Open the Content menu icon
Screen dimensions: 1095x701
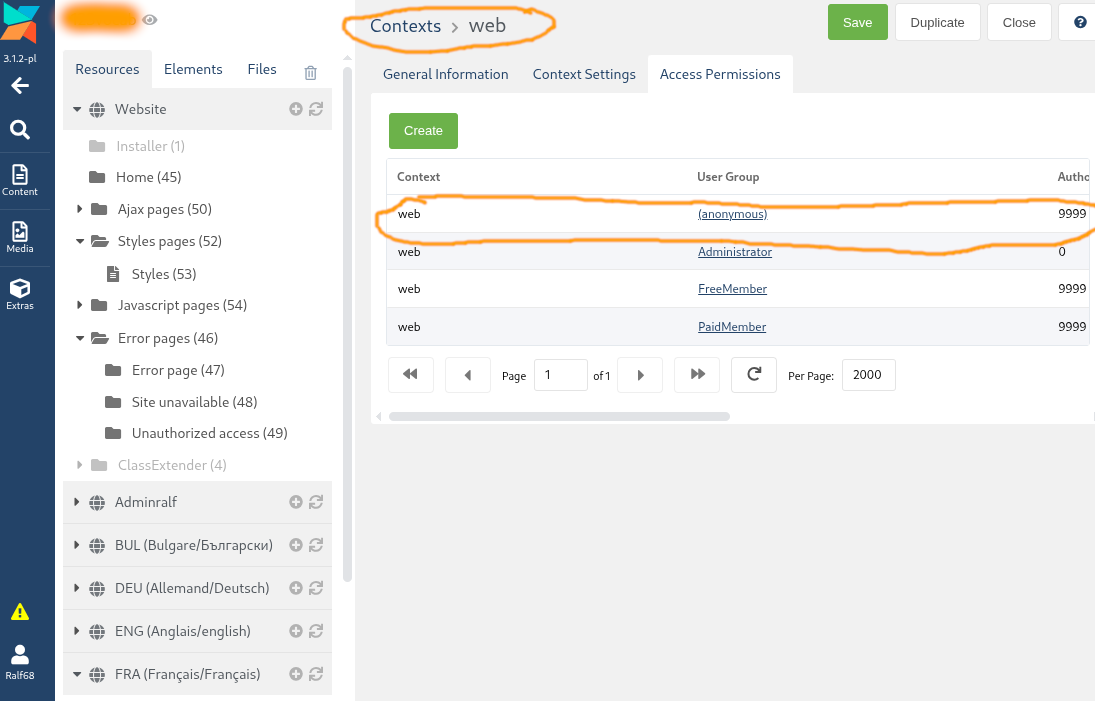point(20,180)
